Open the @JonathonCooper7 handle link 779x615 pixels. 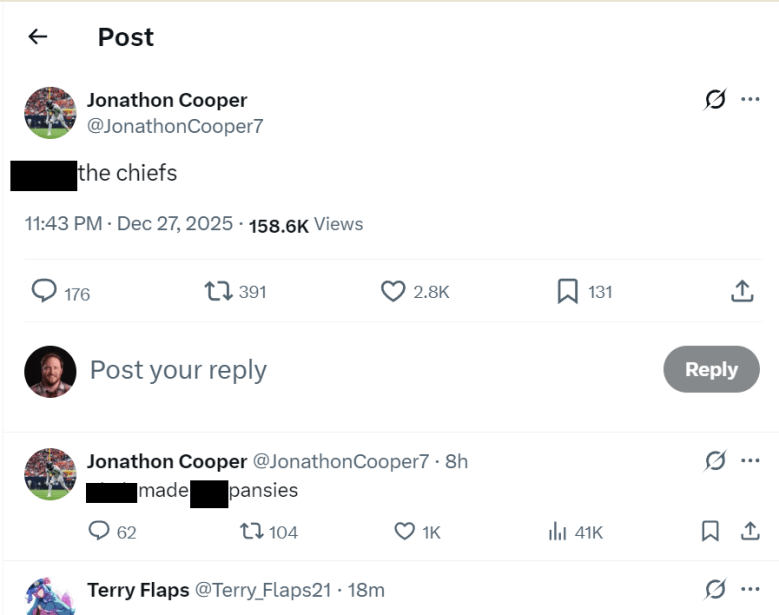tap(175, 126)
